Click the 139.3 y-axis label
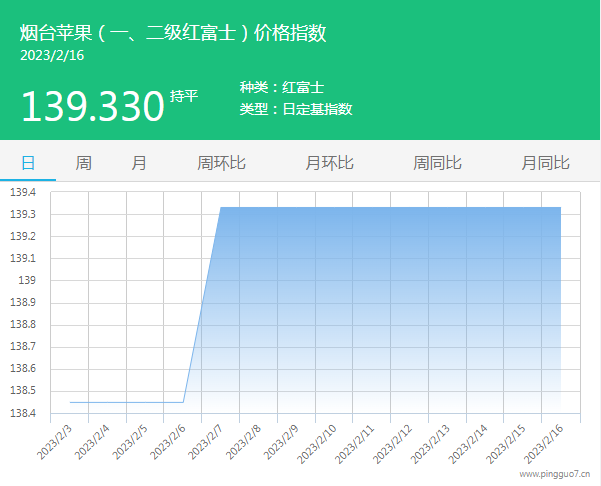The width and height of the screenshot is (601, 486). [x=23, y=214]
